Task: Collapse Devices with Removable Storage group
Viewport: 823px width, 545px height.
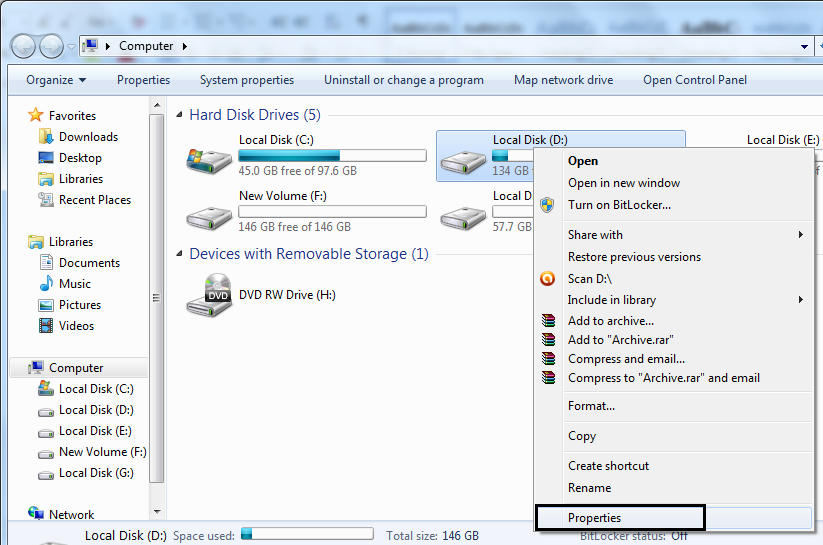Action: click(179, 253)
